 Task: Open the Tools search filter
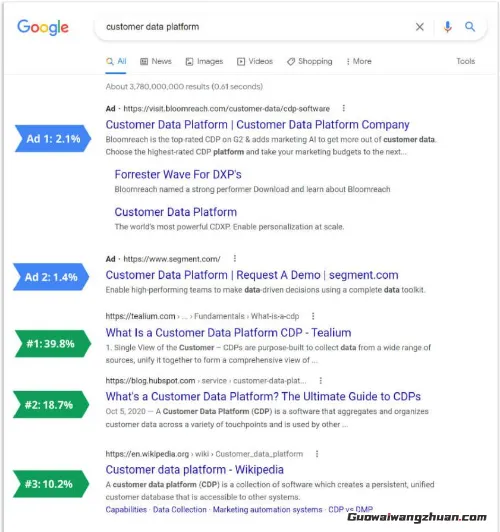click(465, 61)
